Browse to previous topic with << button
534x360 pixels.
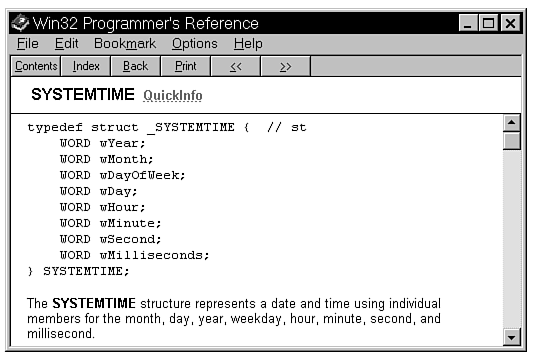(x=236, y=66)
